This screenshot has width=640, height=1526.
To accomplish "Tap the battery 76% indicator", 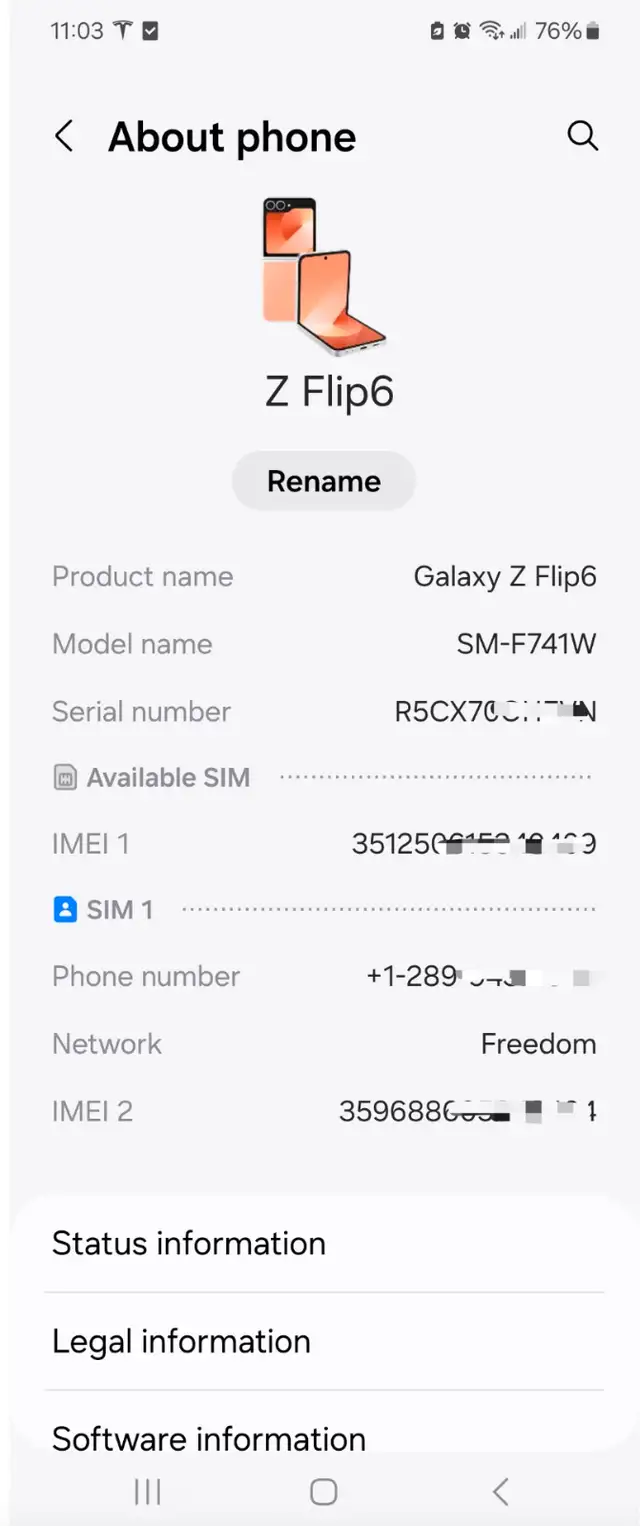I will click(567, 31).
